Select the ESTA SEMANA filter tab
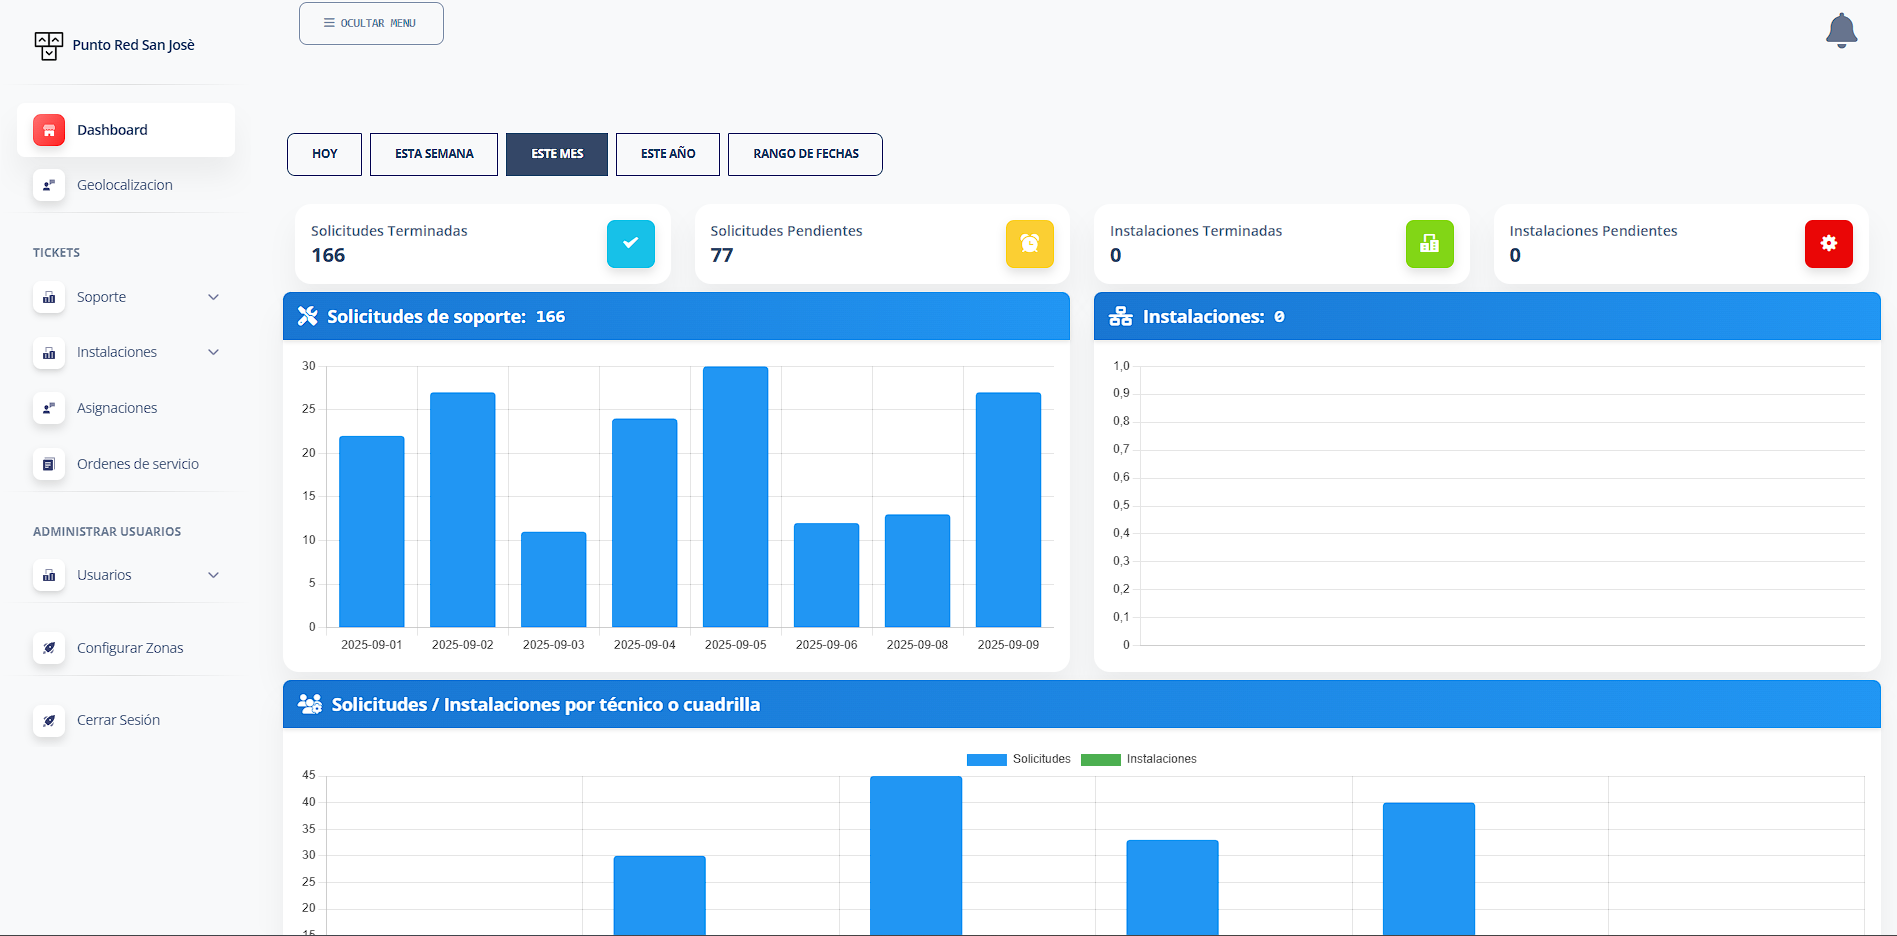 [x=434, y=154]
